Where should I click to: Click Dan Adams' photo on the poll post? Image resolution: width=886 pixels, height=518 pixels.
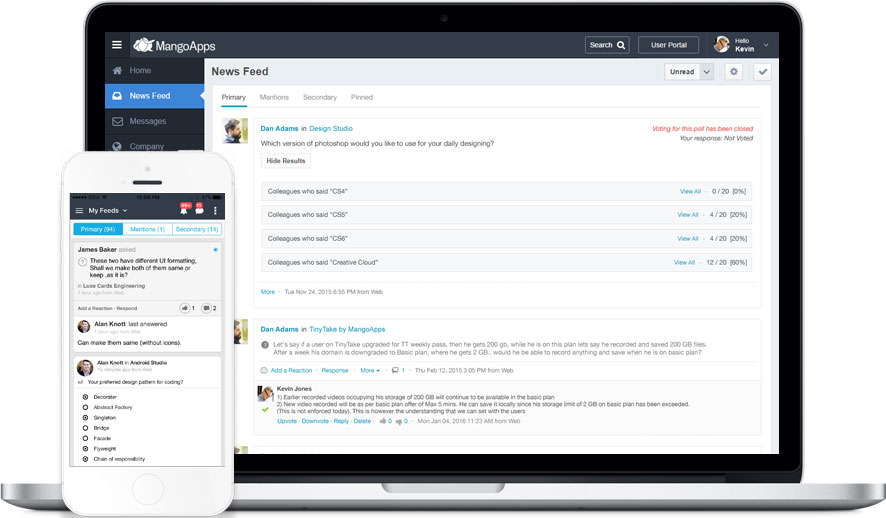click(x=235, y=130)
